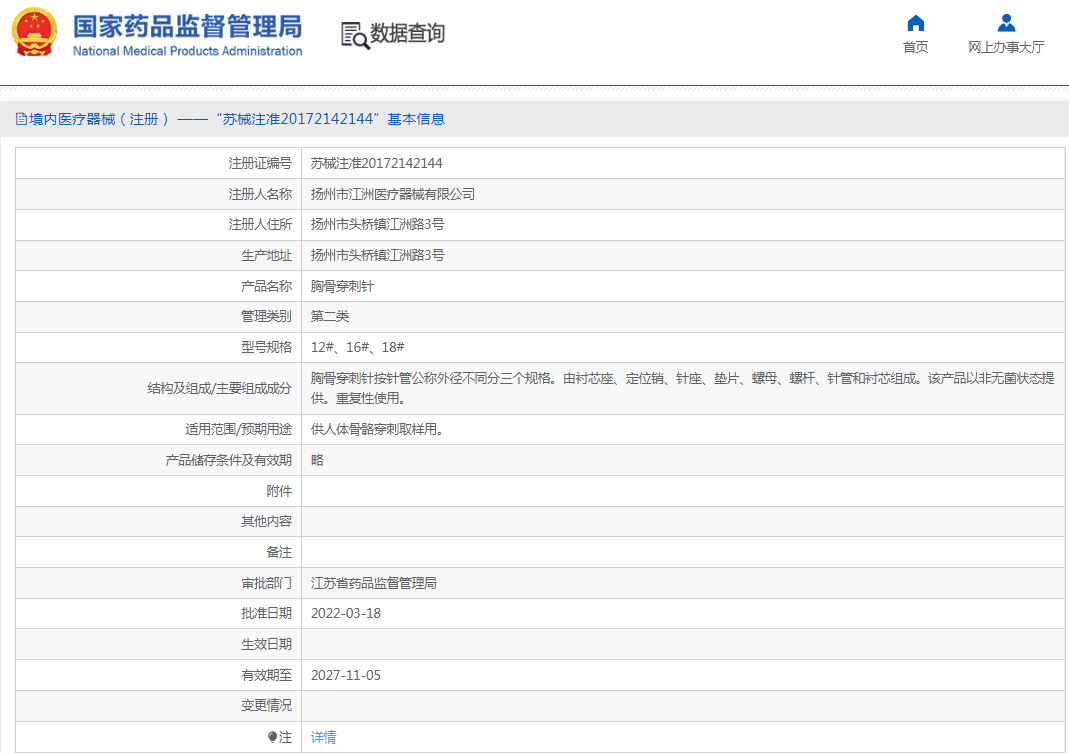Click the 管理类别 row label
Viewport: 1069px width, 753px height.
pyautogui.click(x=267, y=316)
